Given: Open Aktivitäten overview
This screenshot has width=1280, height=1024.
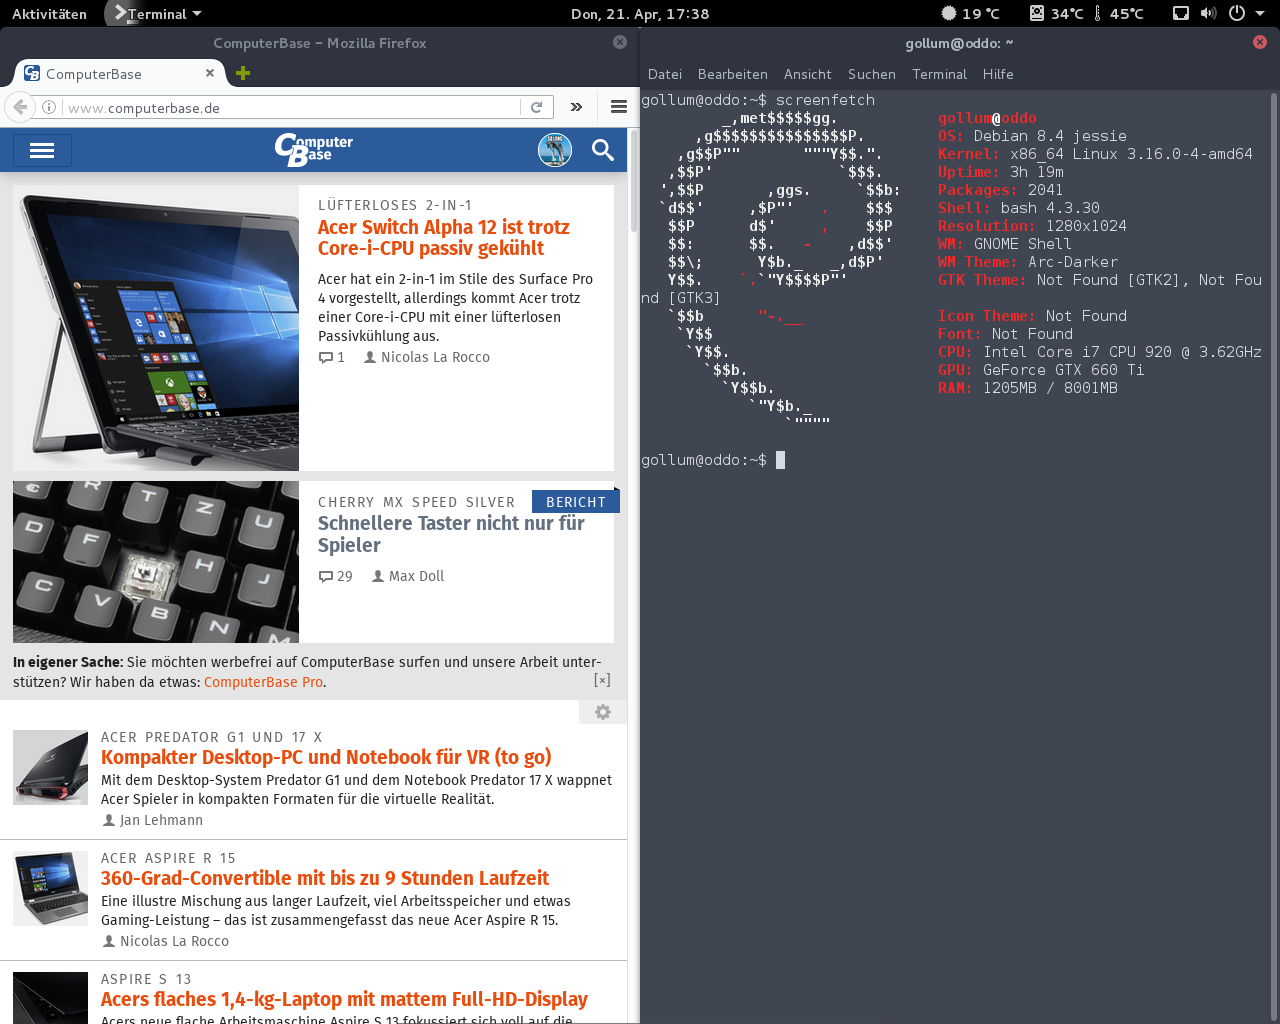Looking at the screenshot, I should (49, 14).
